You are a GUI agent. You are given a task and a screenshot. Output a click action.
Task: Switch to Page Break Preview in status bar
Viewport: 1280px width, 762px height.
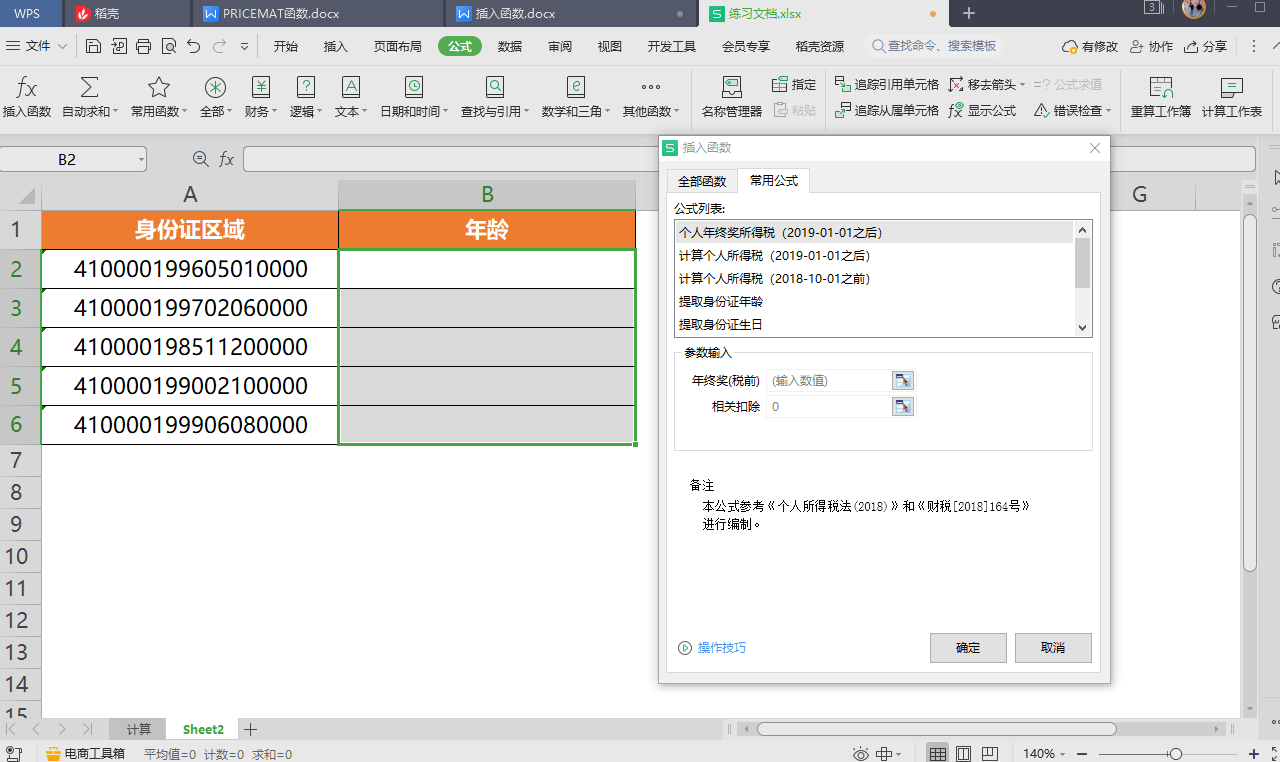[989, 753]
